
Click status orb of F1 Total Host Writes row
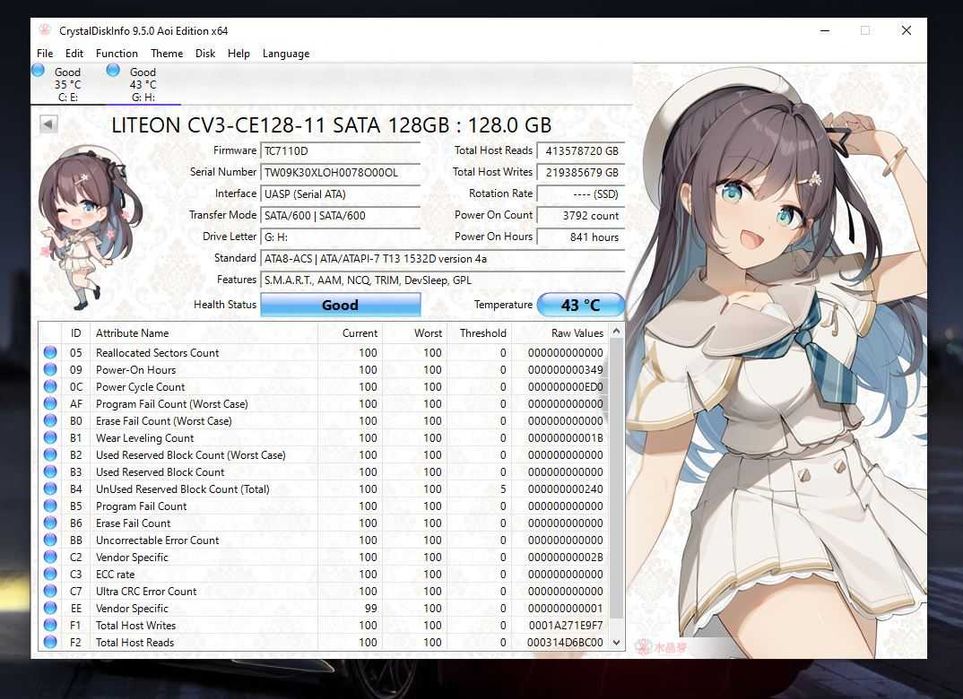click(x=50, y=625)
